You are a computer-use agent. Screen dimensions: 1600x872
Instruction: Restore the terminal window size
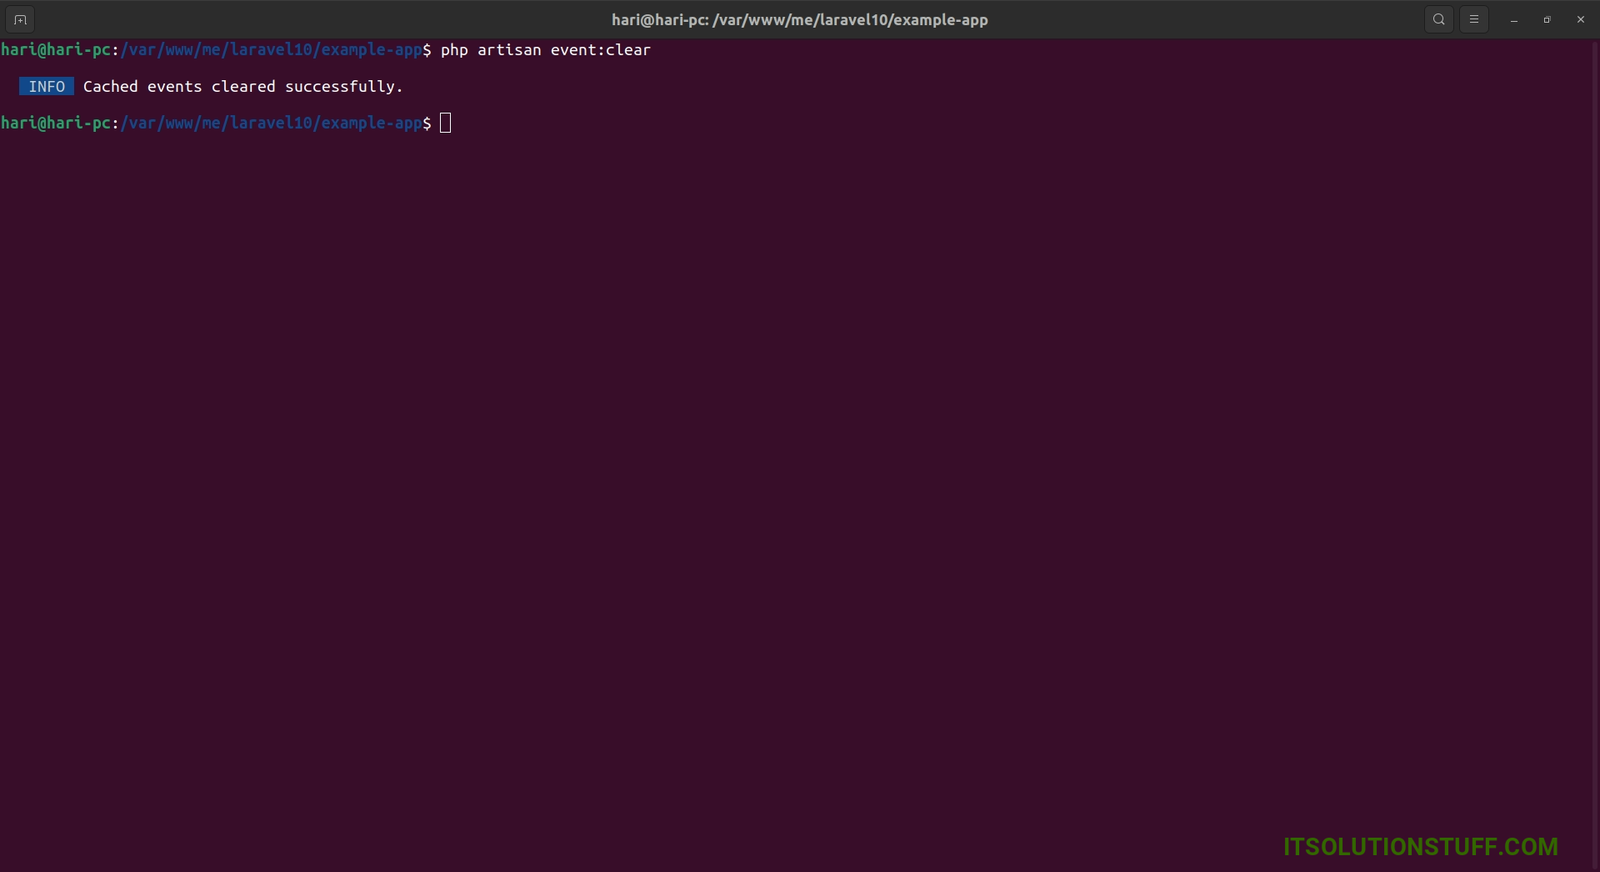click(x=1547, y=20)
